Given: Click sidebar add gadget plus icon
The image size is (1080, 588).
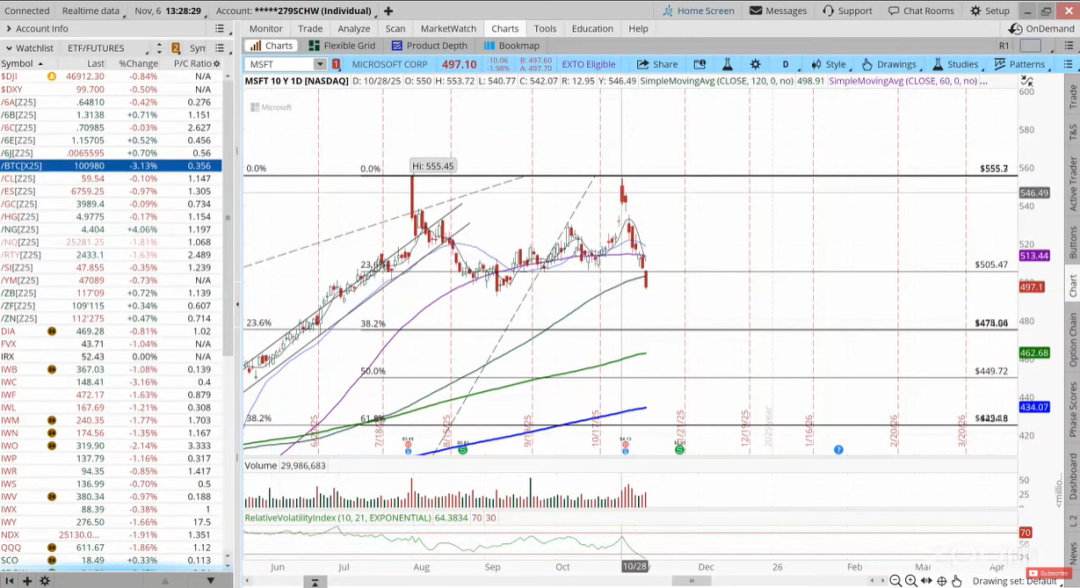Looking at the screenshot, I should (27, 581).
